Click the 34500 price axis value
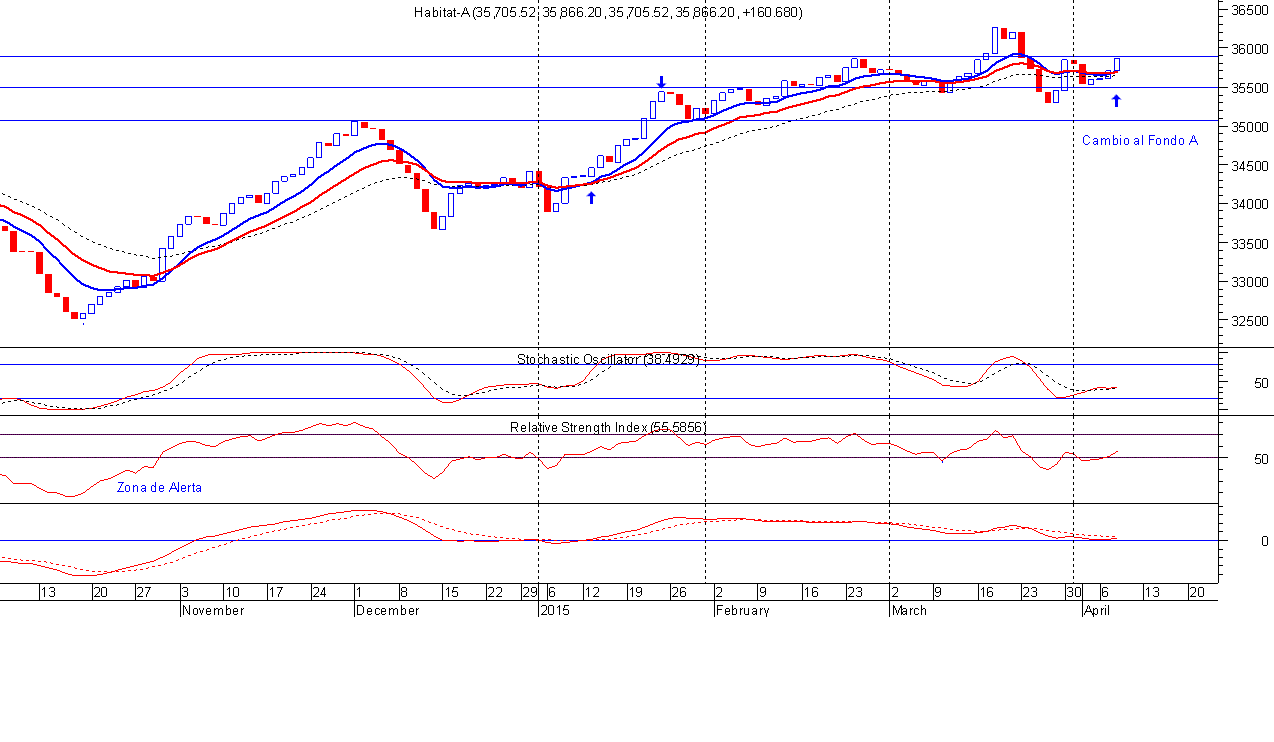 (1249, 166)
